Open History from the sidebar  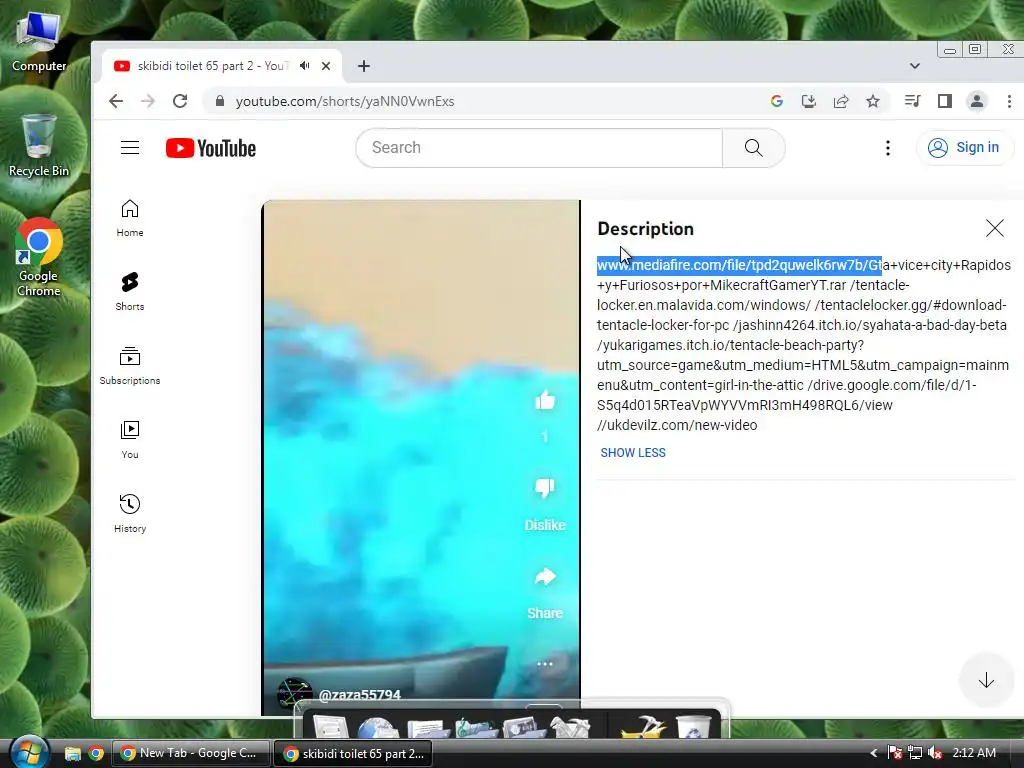tap(130, 514)
